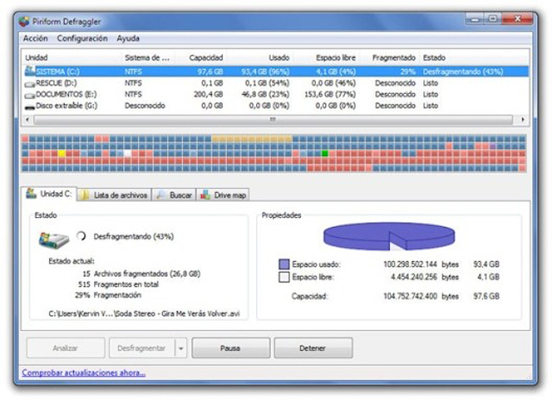Select the SISTEMA (C:) drive row
The image size is (552, 400).
tap(276, 71)
